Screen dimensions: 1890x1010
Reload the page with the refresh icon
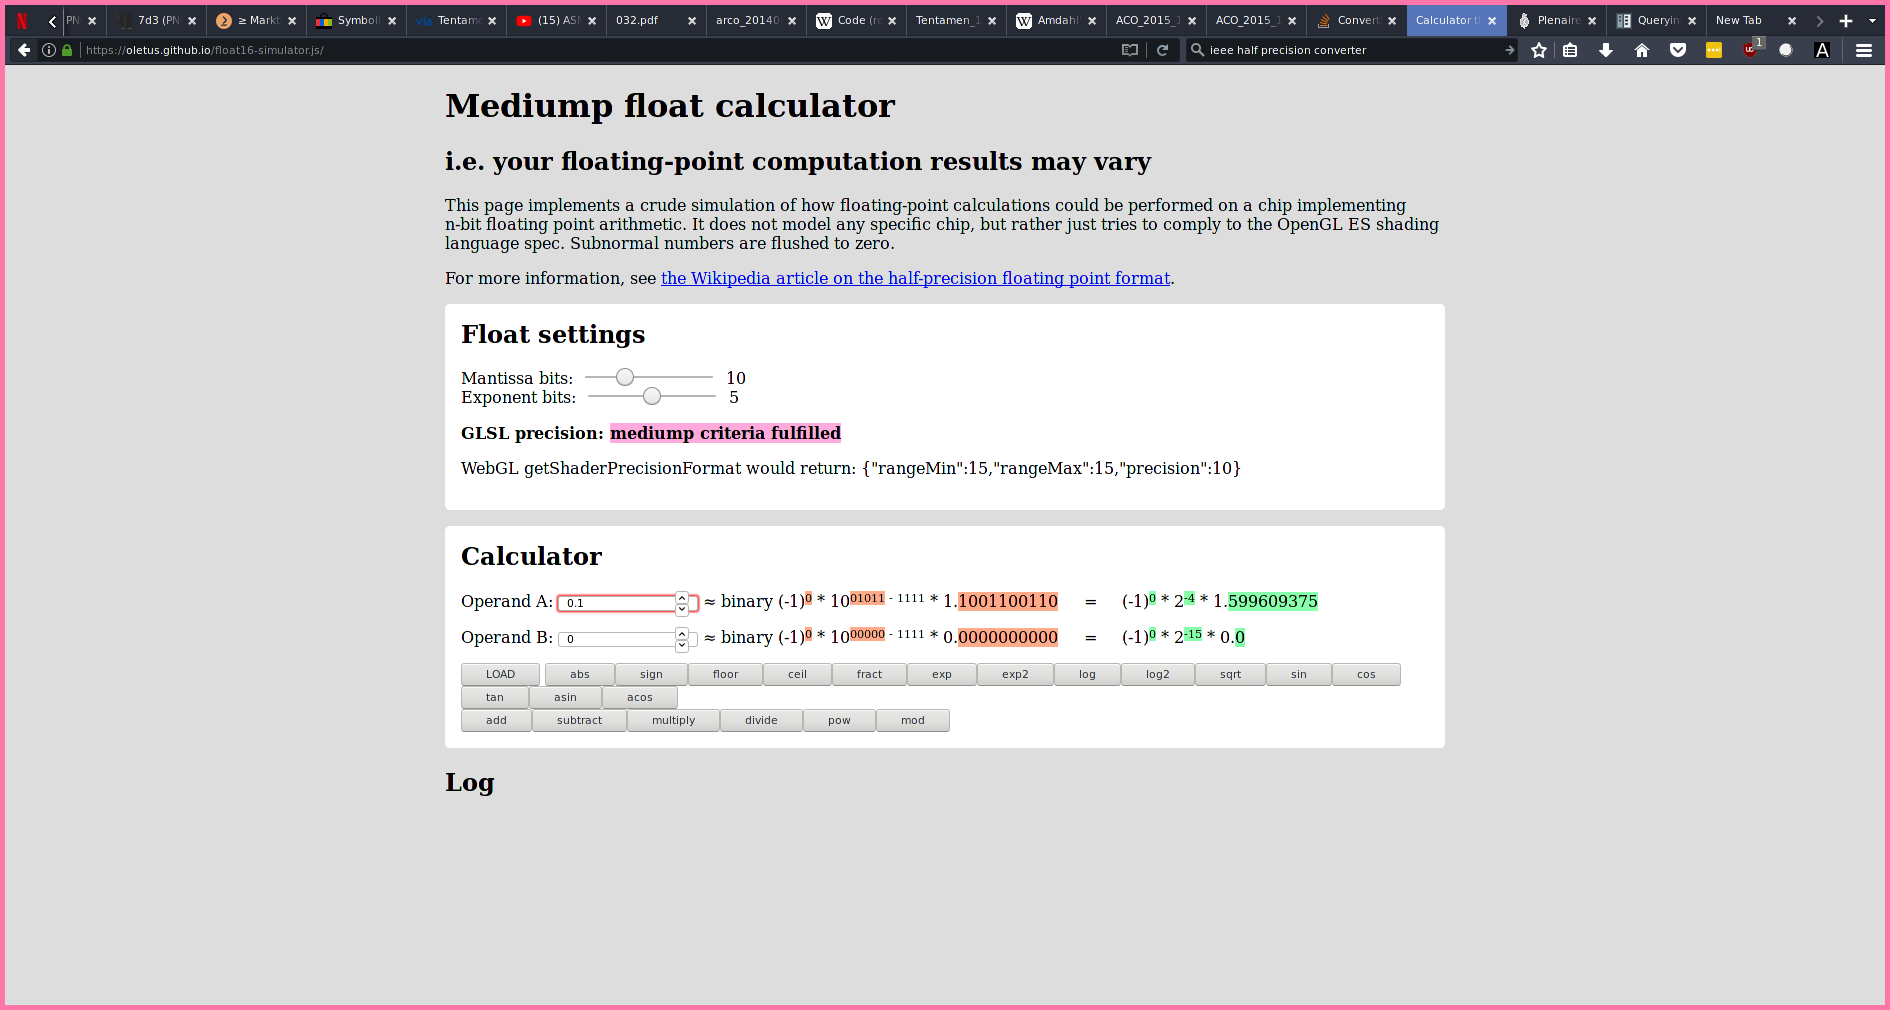(1162, 50)
